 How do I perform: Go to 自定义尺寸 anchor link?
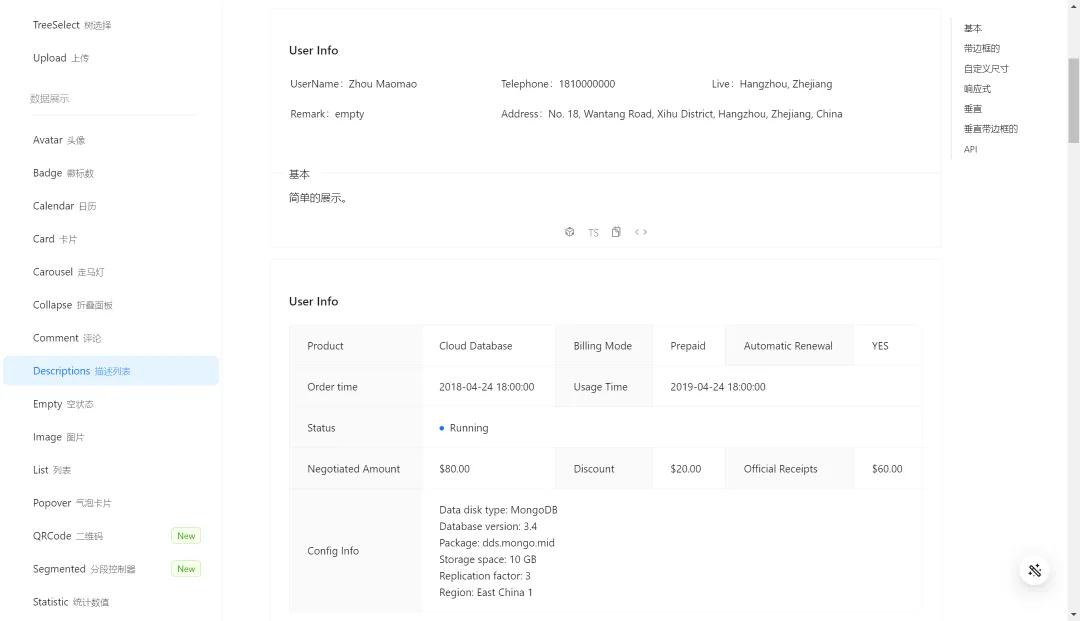pos(986,69)
